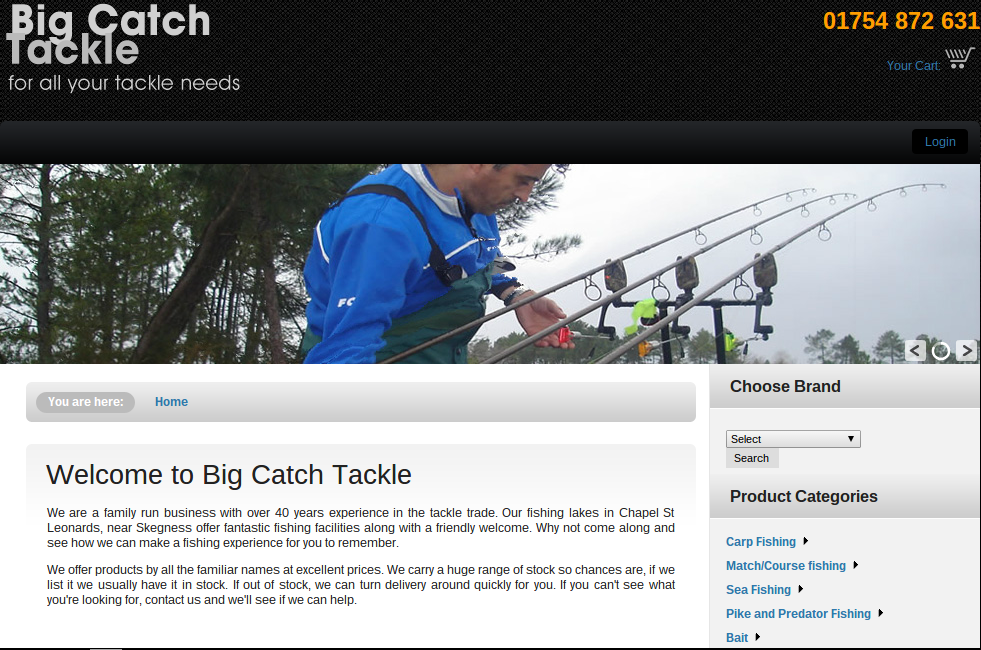Expand the Bait category arrow
Image resolution: width=981 pixels, height=650 pixels.
click(758, 637)
